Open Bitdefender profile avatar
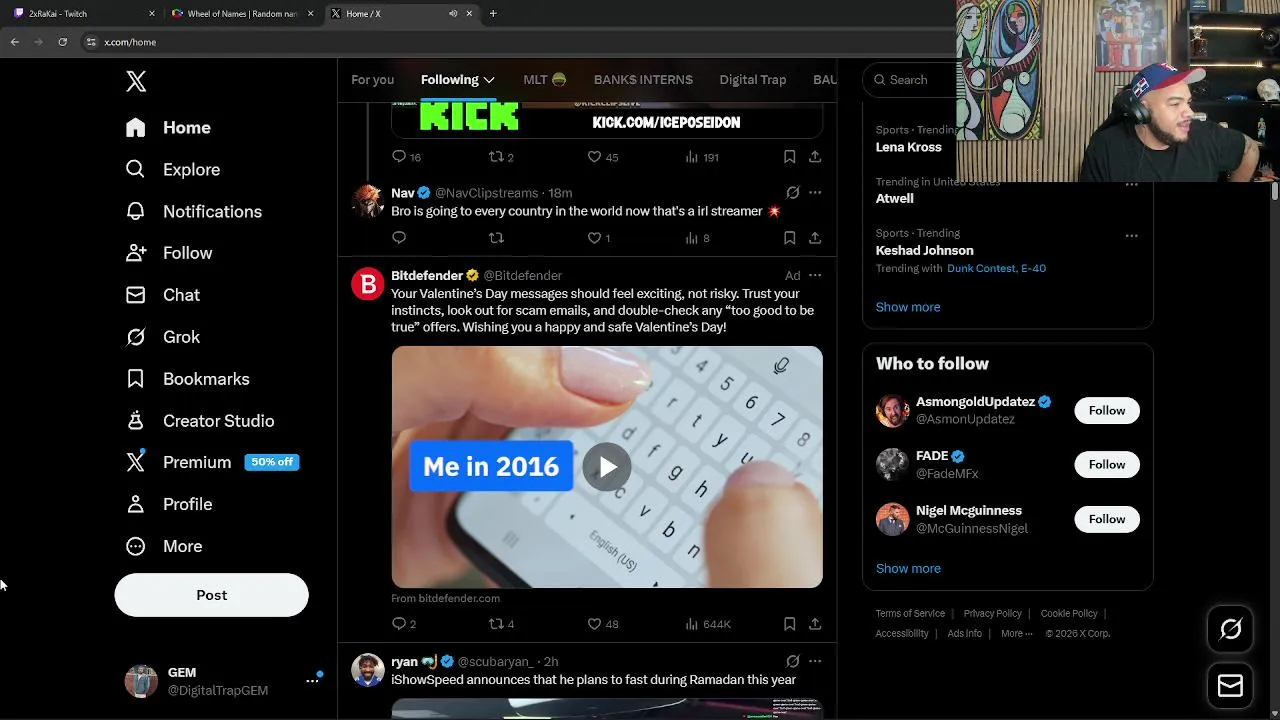This screenshot has width=1280, height=720. (368, 285)
